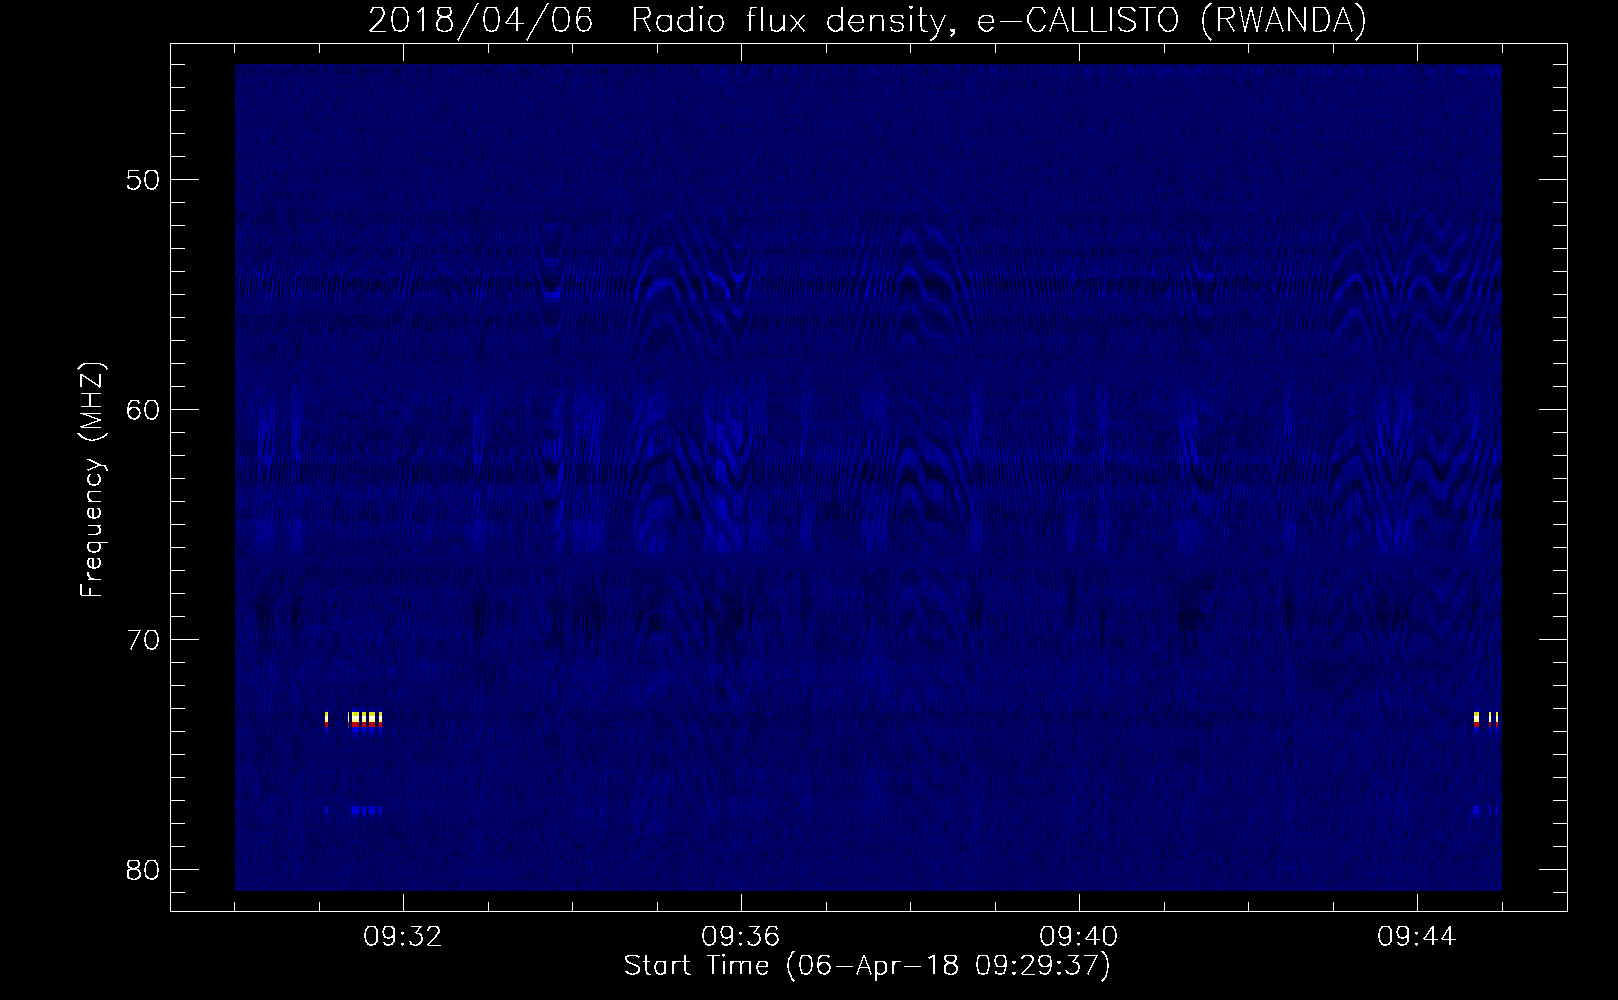Click the 09:44 time tick label
Image resolution: width=1618 pixels, height=1000 pixels.
(1417, 937)
